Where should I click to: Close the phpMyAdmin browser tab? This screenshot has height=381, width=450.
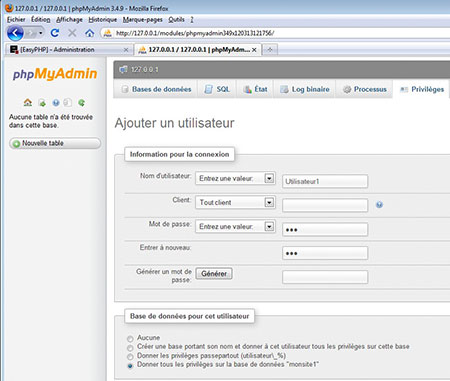pyautogui.click(x=254, y=50)
